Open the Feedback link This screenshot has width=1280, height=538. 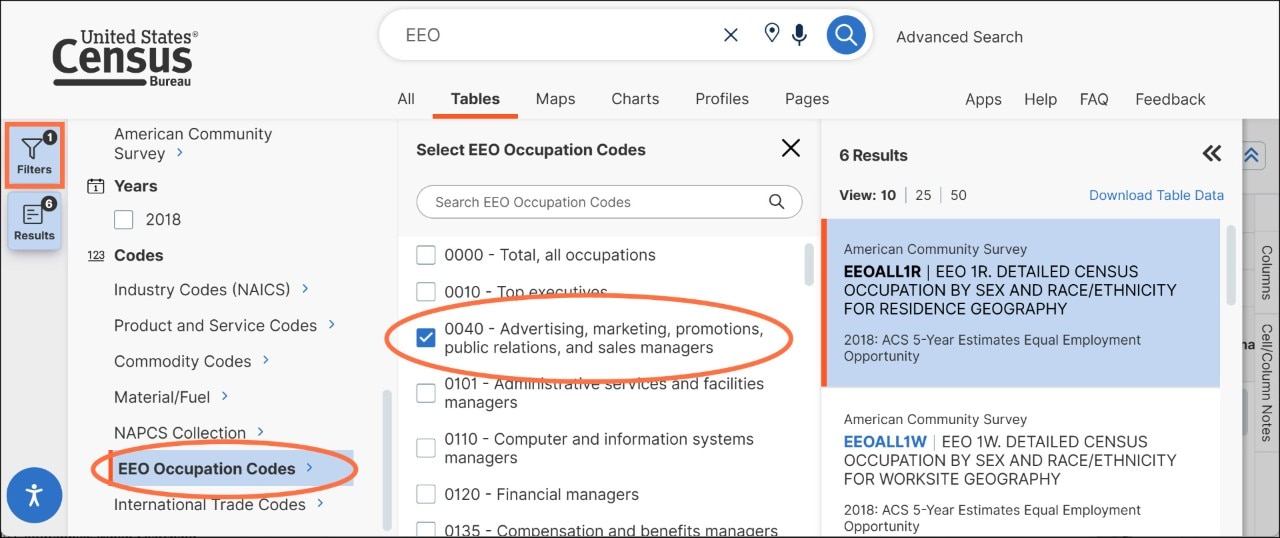(1170, 99)
